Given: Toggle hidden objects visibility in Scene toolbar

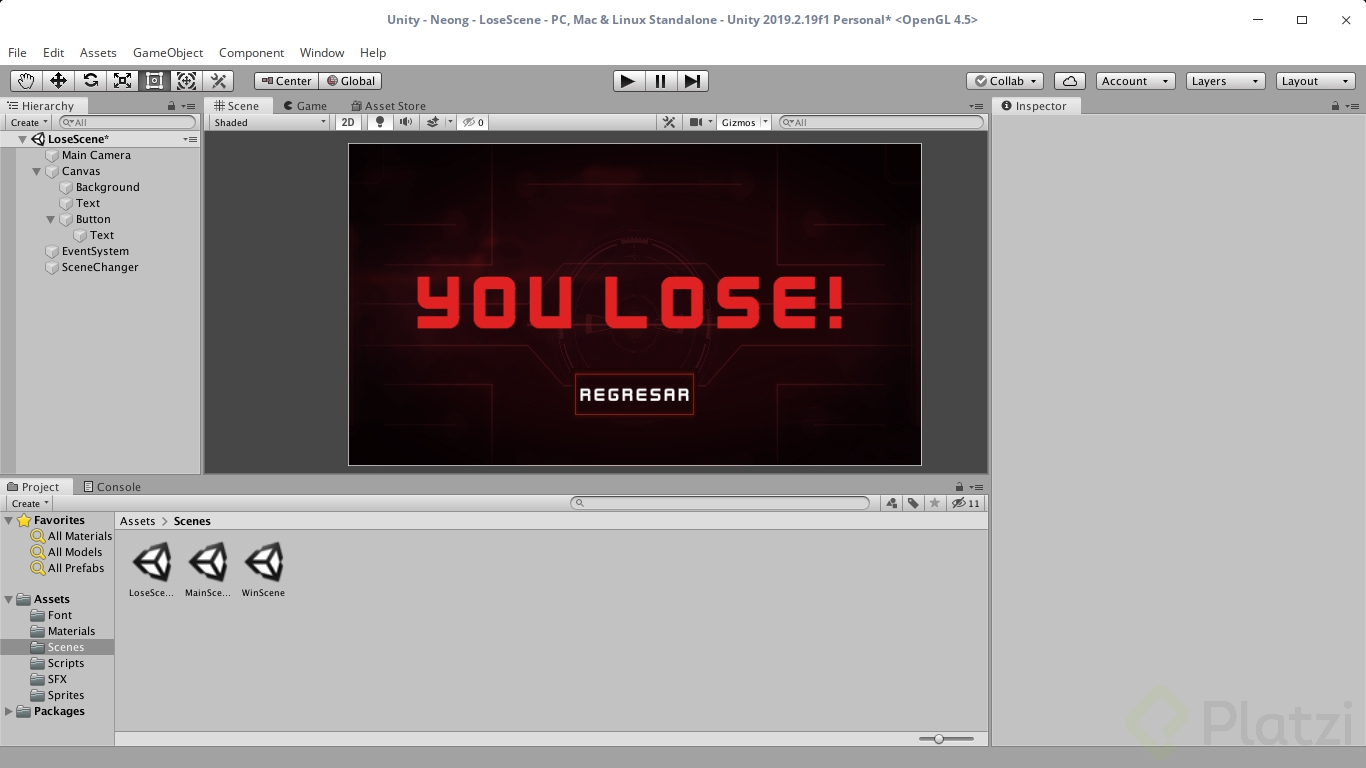Looking at the screenshot, I should [474, 122].
